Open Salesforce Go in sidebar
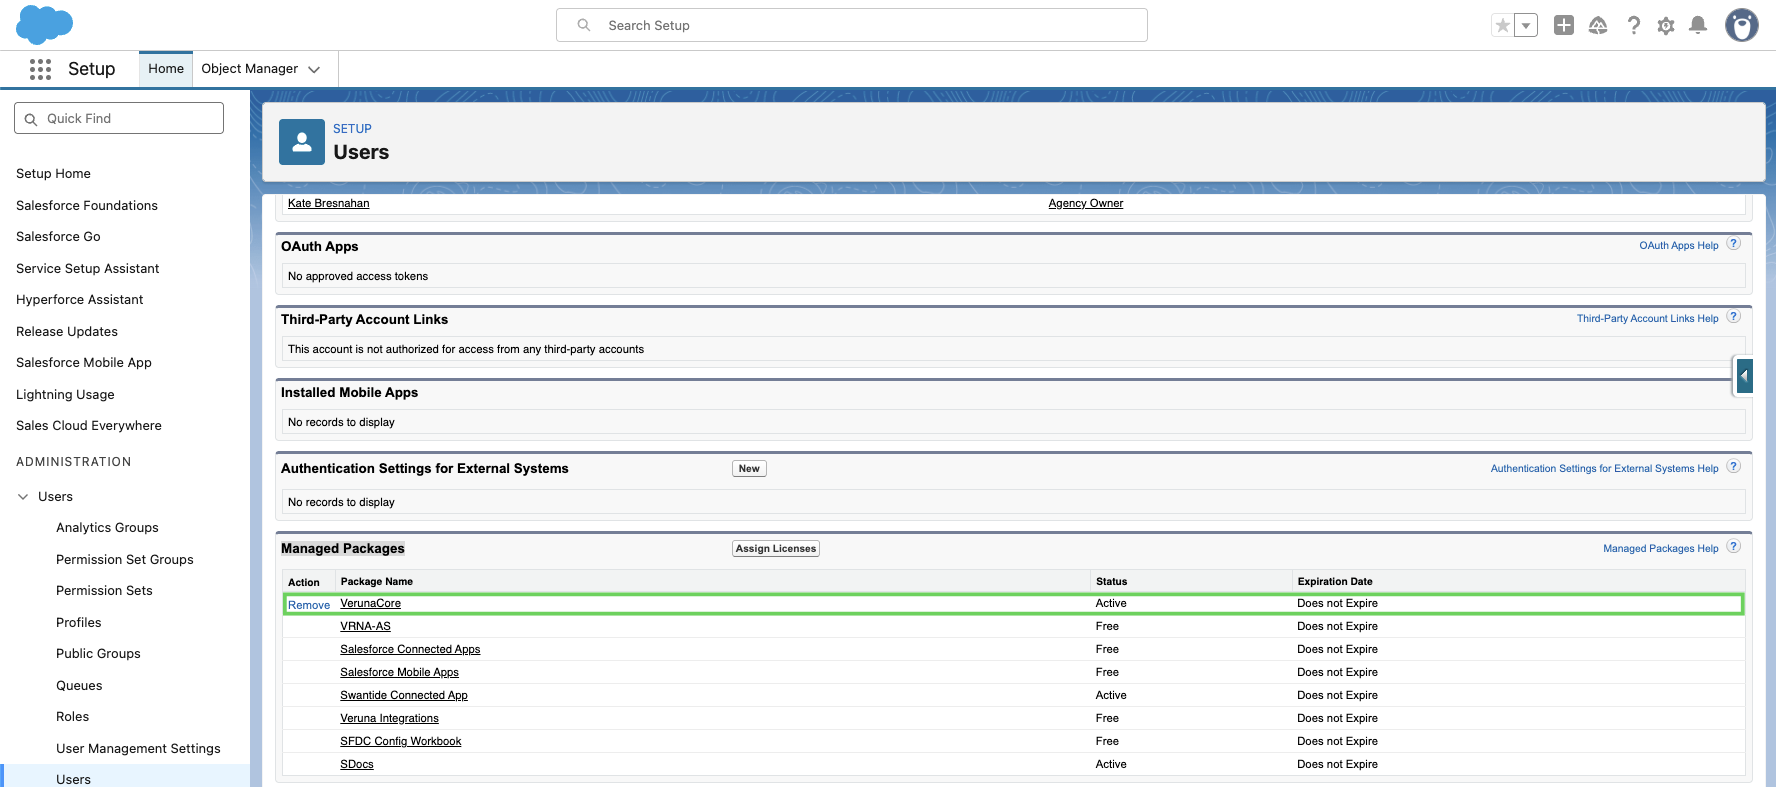 point(58,237)
